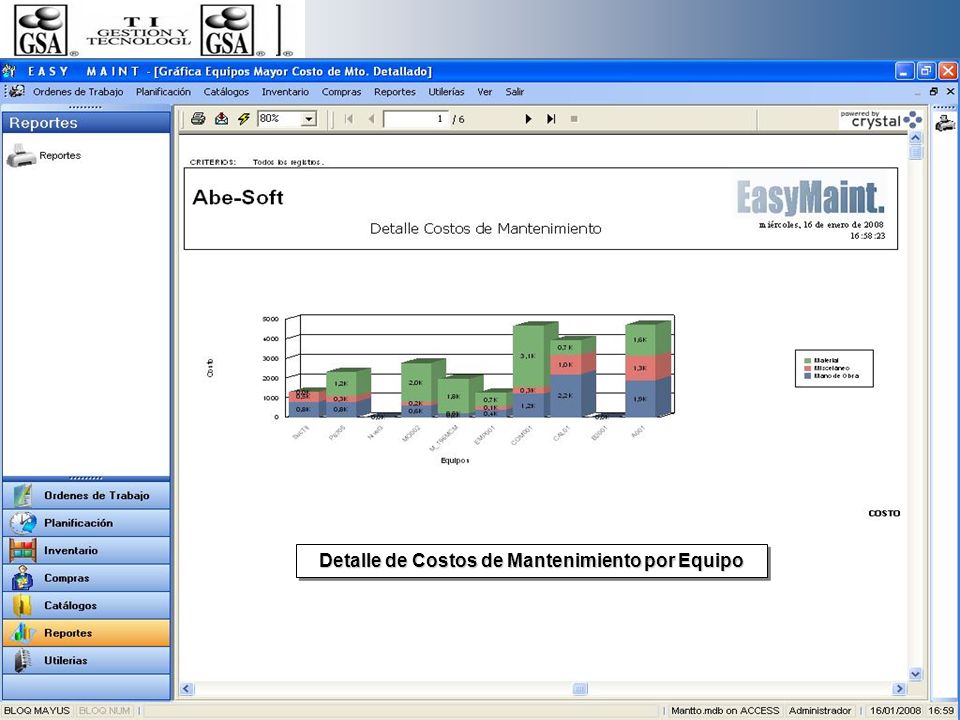Click the red Misceláneo legend swatch
The width and height of the screenshot is (960, 720).
tap(808, 368)
